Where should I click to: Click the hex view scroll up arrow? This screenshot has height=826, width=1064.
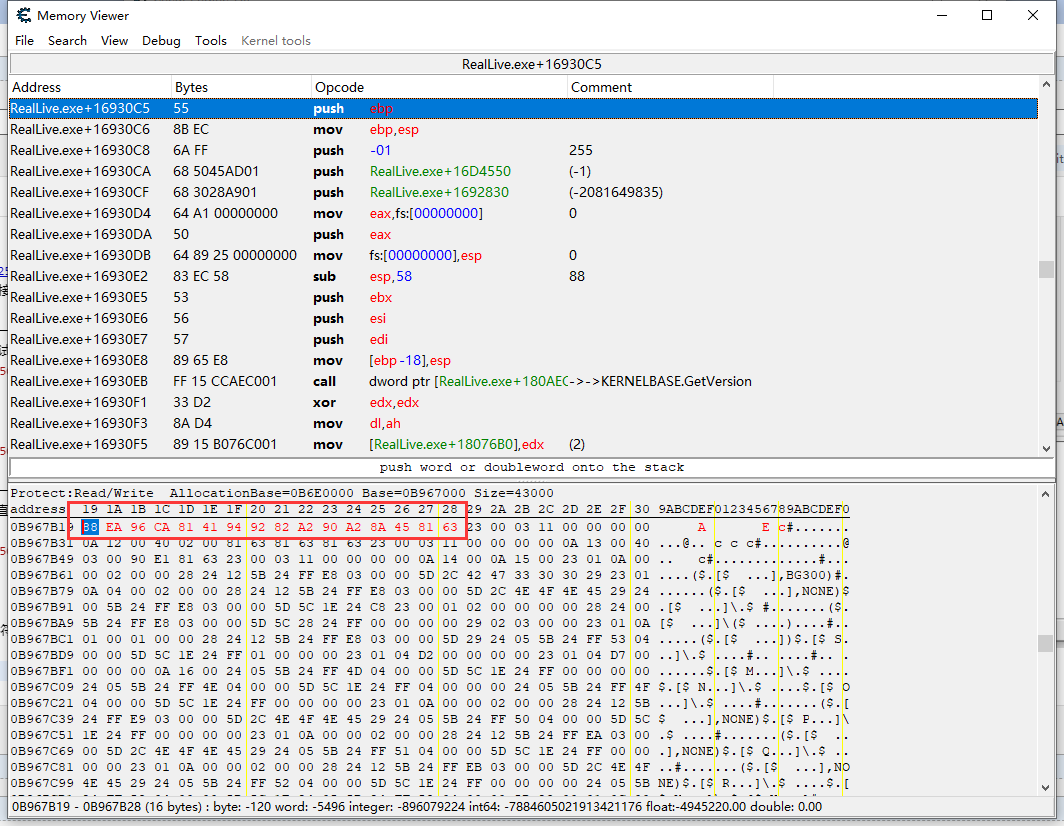point(1046,493)
